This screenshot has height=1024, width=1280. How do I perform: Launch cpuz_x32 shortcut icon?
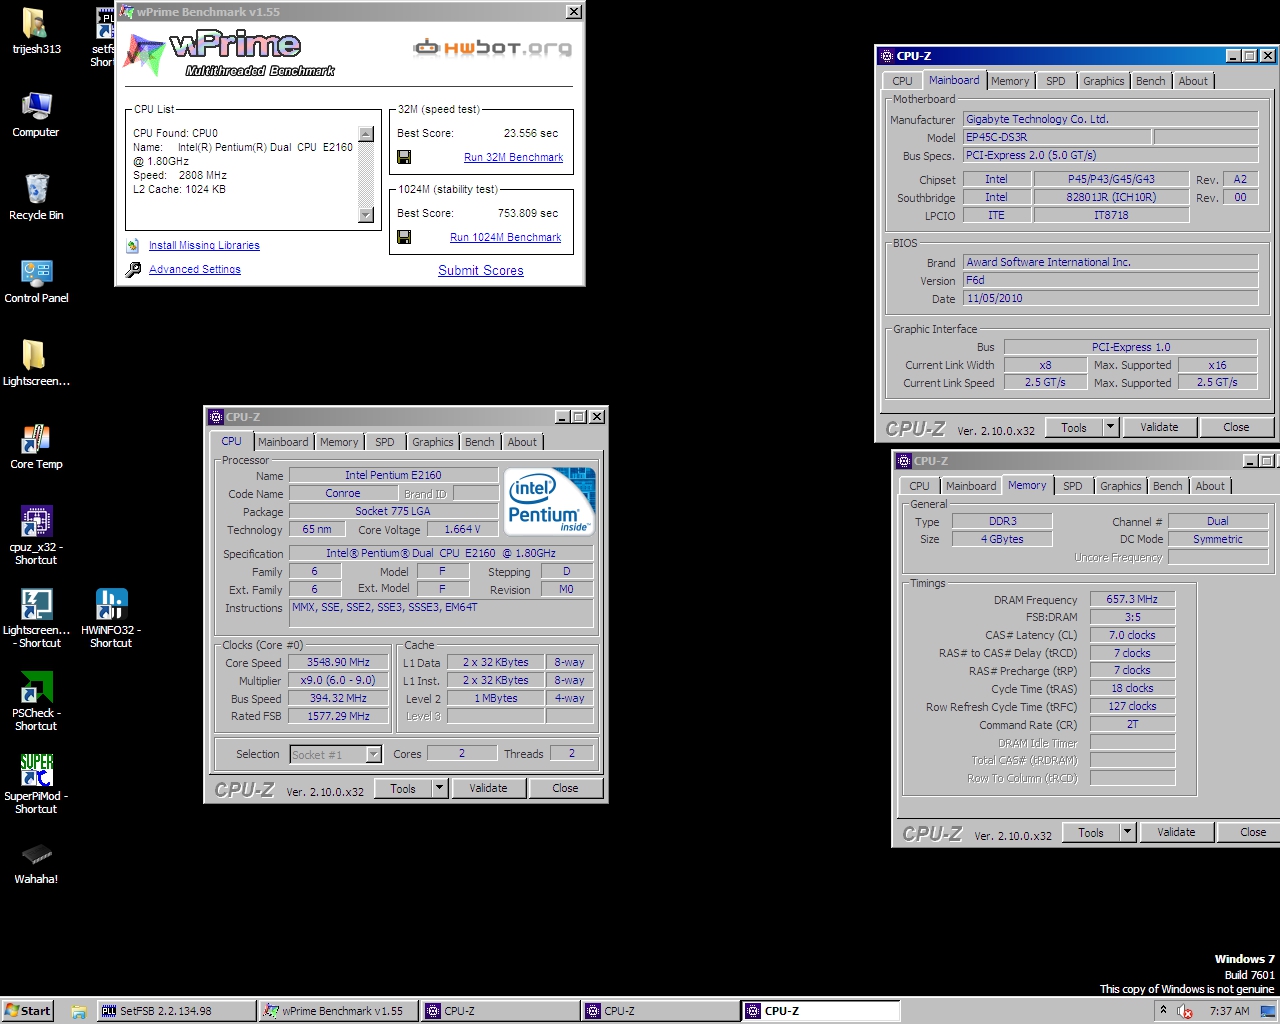click(36, 535)
